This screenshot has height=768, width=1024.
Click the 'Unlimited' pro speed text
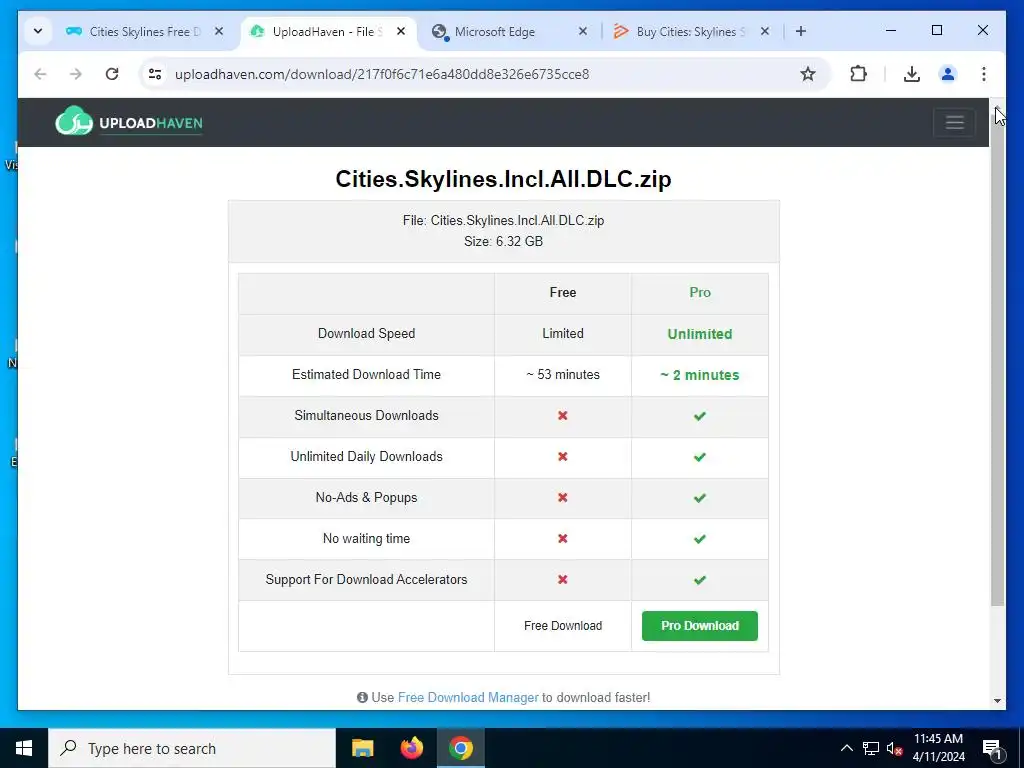699,334
